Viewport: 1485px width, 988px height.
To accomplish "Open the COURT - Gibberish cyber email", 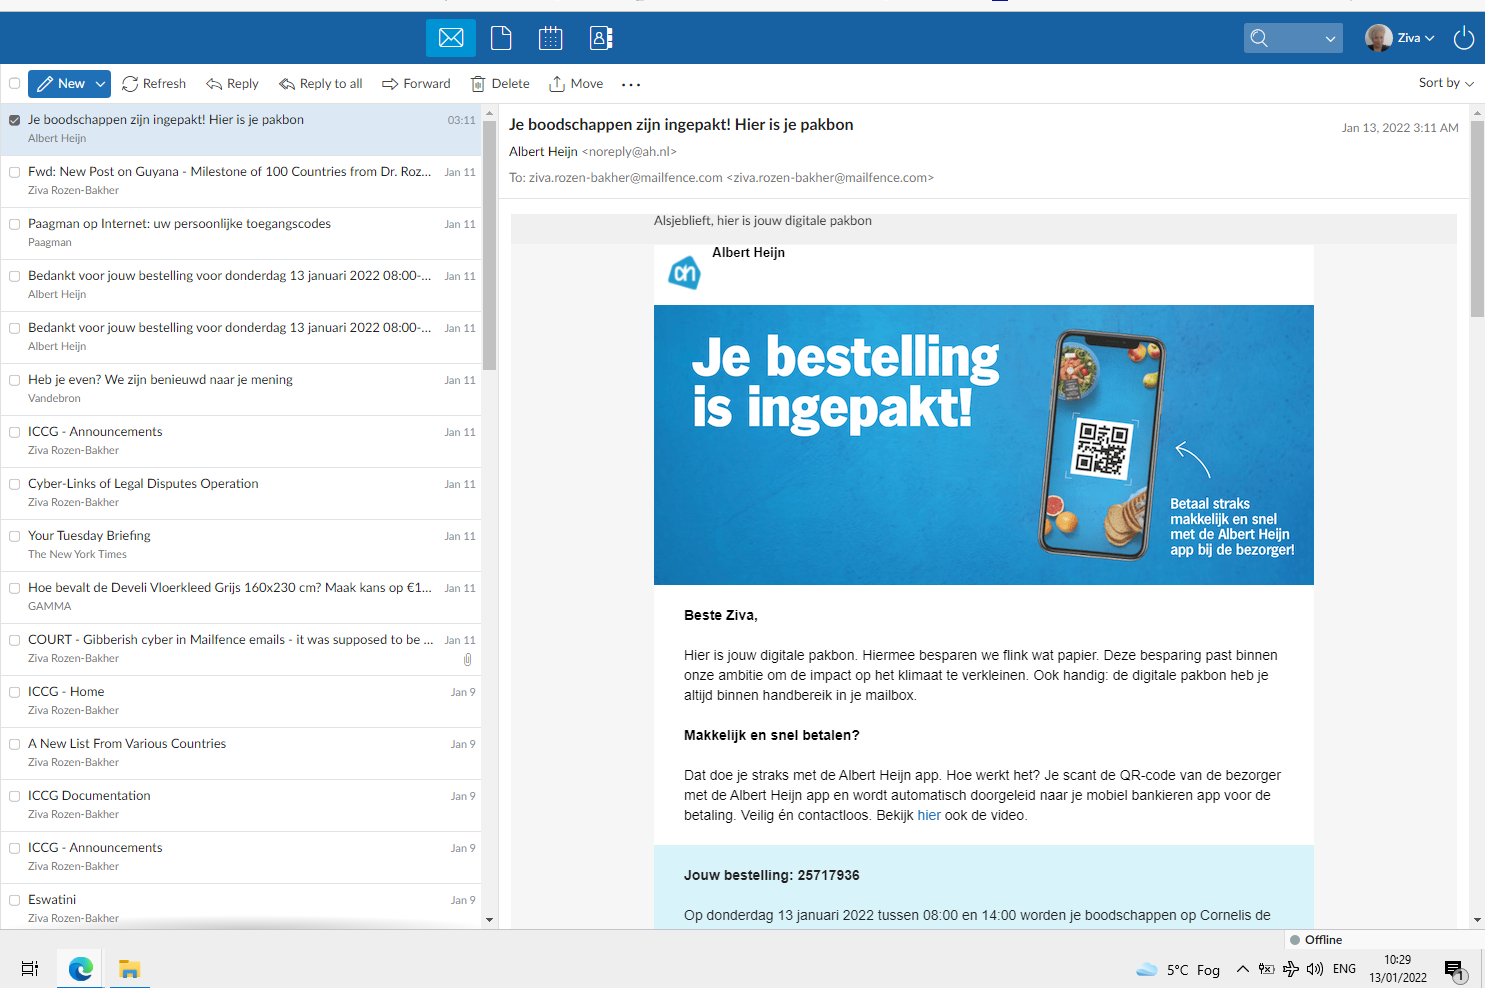I will click(241, 649).
